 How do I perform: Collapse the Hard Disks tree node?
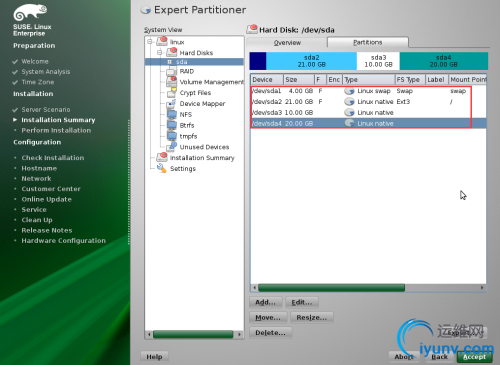(160, 52)
